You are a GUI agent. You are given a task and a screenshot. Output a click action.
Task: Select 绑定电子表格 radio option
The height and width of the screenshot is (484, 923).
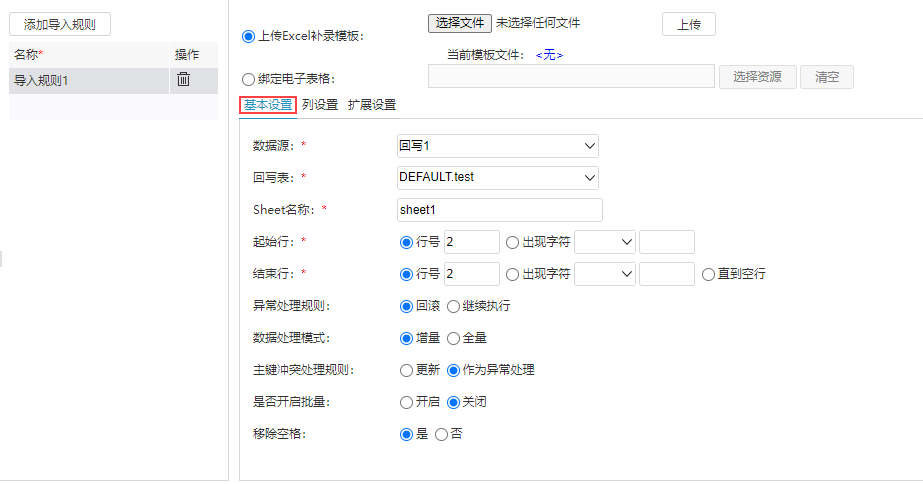248,79
